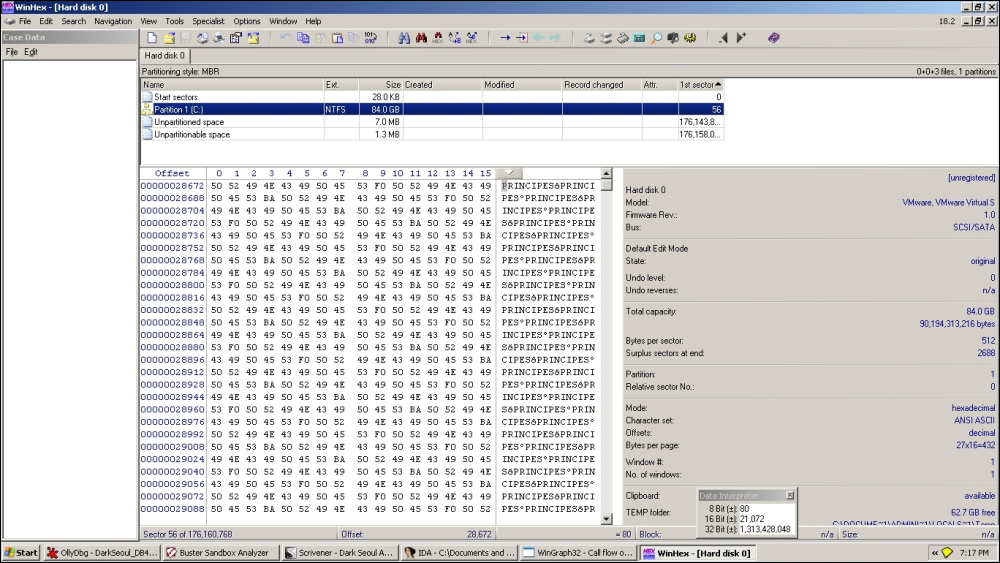Select the Start sectors row
Viewport: 1000px width, 563px height.
432,97
